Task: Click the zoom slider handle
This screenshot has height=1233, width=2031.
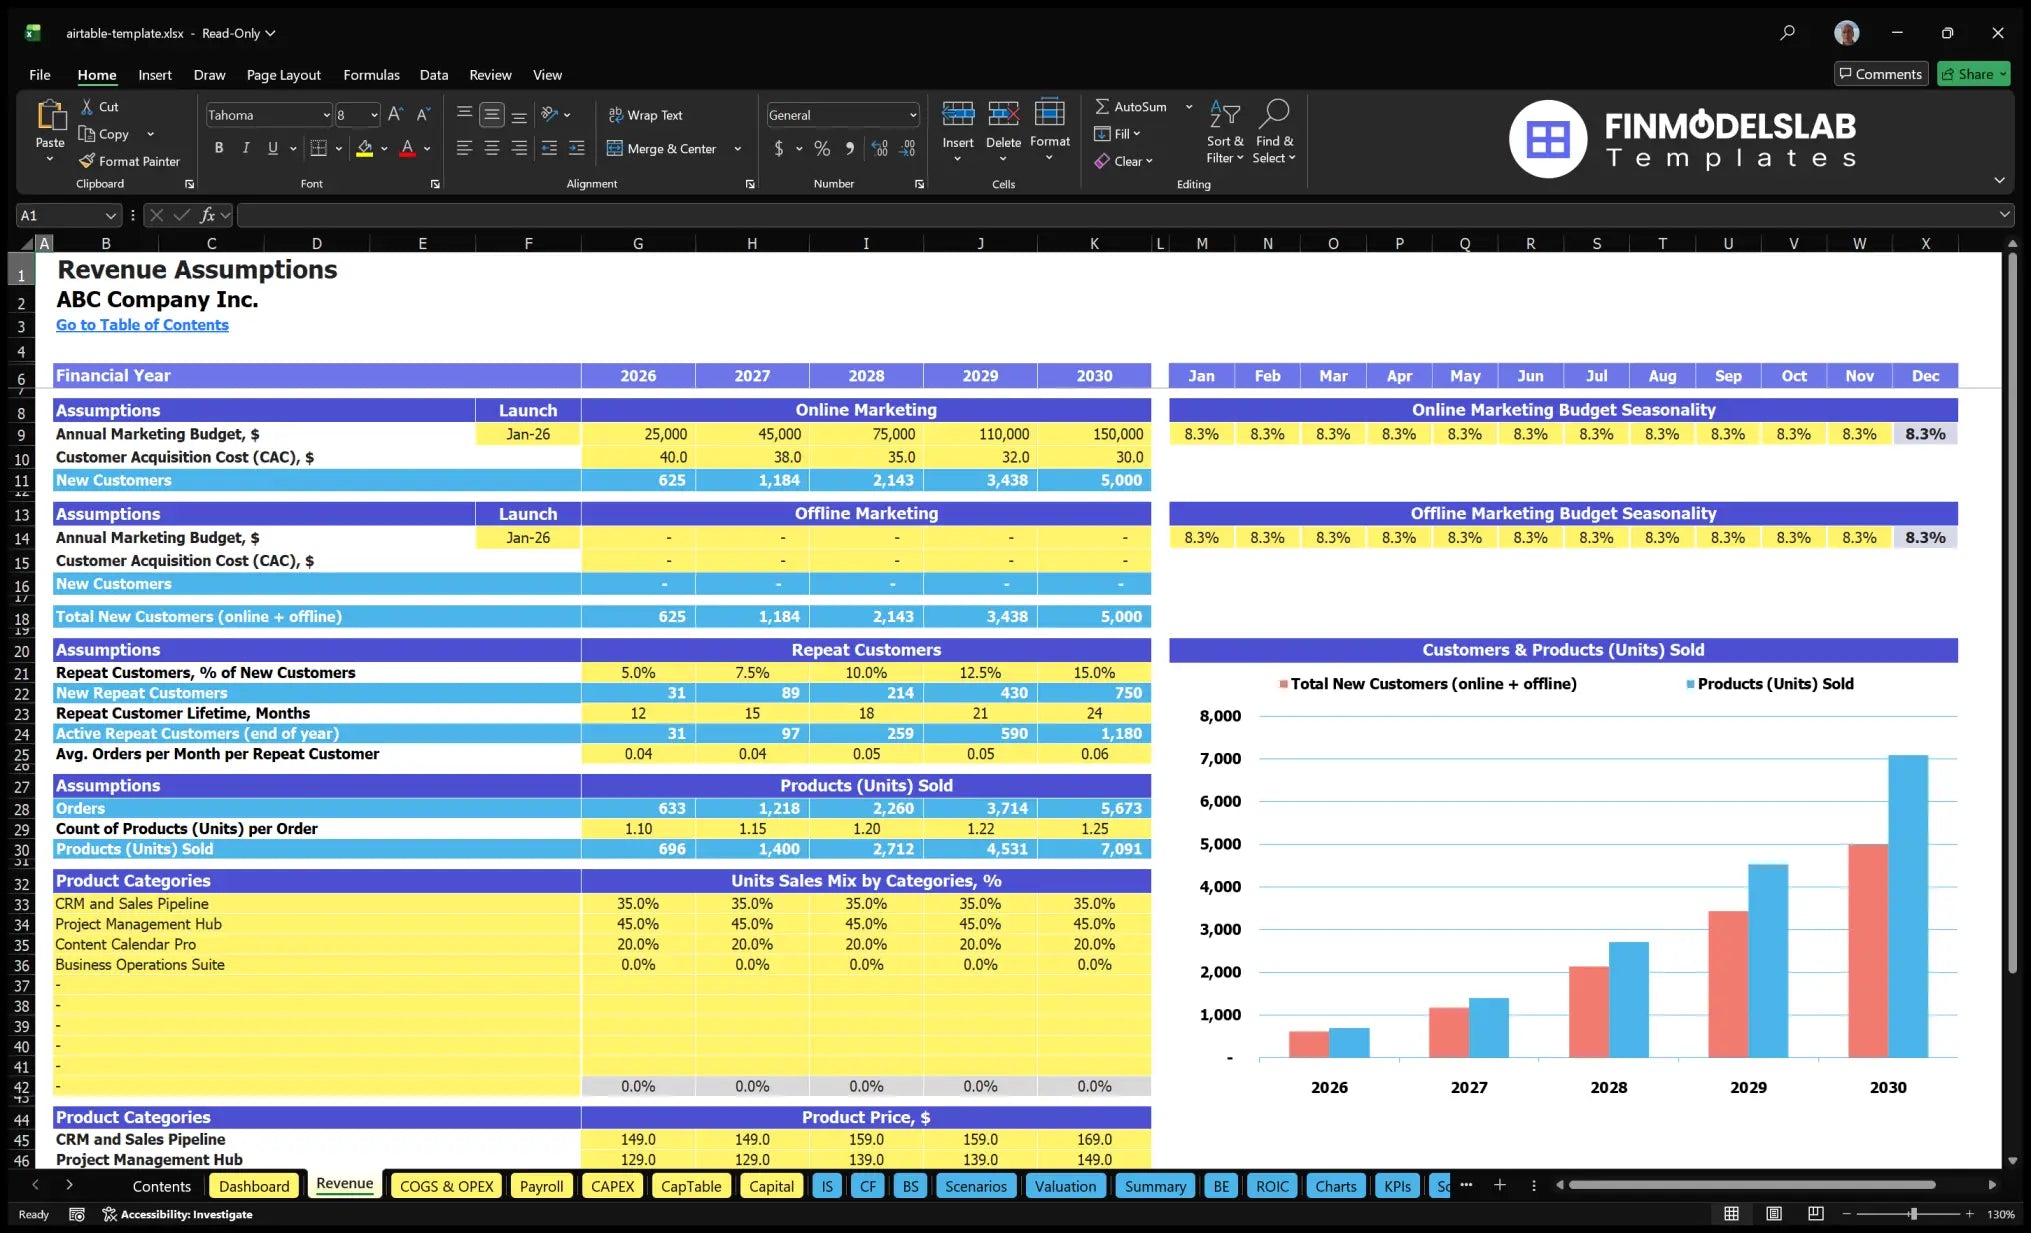Action: coord(1913,1214)
